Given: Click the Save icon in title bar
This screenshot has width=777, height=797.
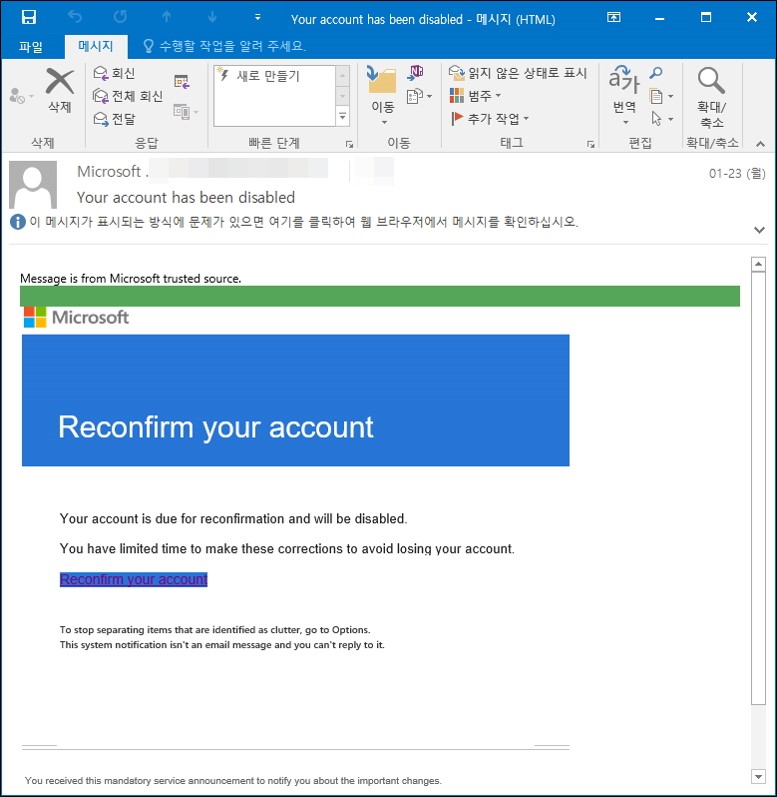Looking at the screenshot, I should pos(29,17).
